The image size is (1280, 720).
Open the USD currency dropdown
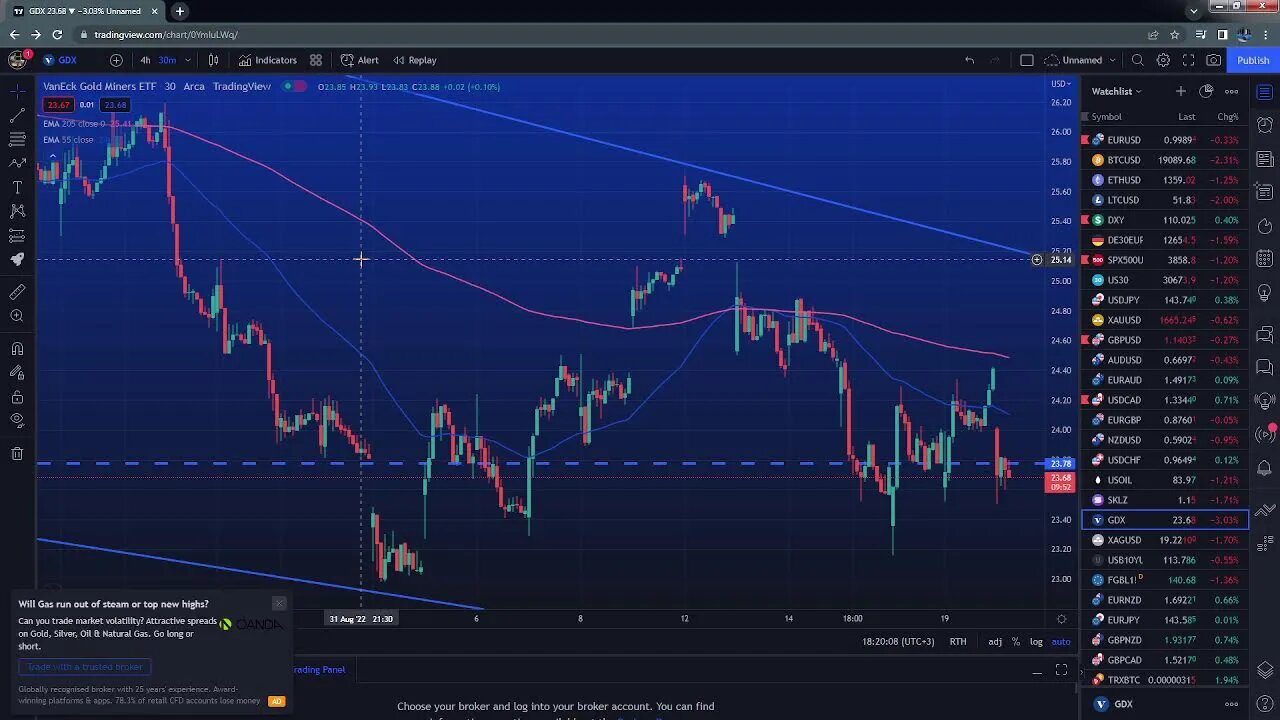(x=1061, y=84)
